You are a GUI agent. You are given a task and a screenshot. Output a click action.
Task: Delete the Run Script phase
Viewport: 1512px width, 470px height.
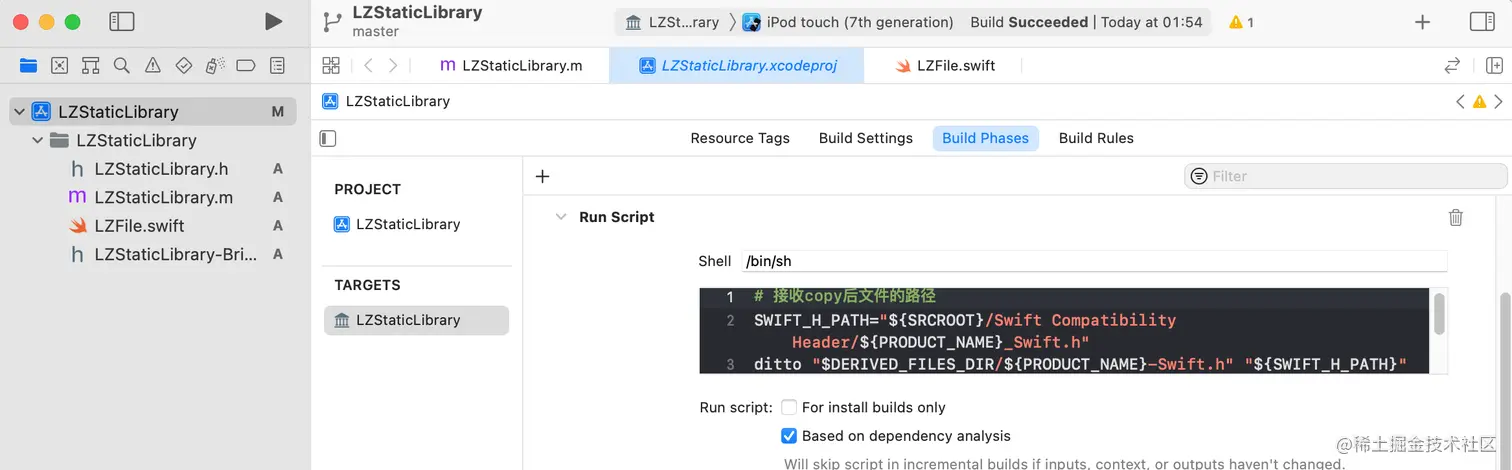[1456, 217]
